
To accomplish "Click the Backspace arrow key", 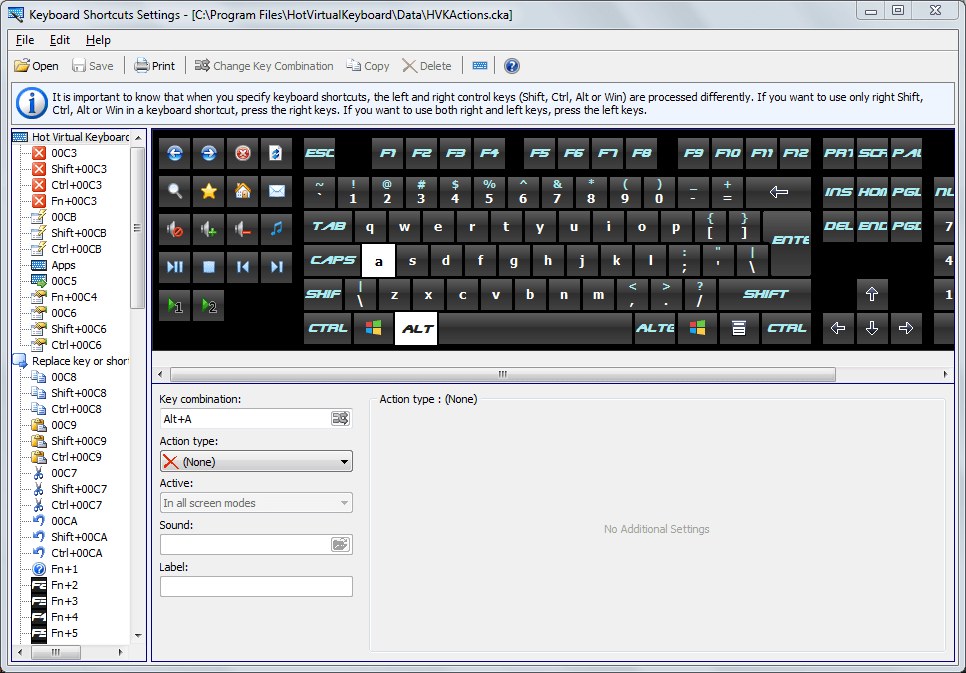I will click(x=779, y=192).
